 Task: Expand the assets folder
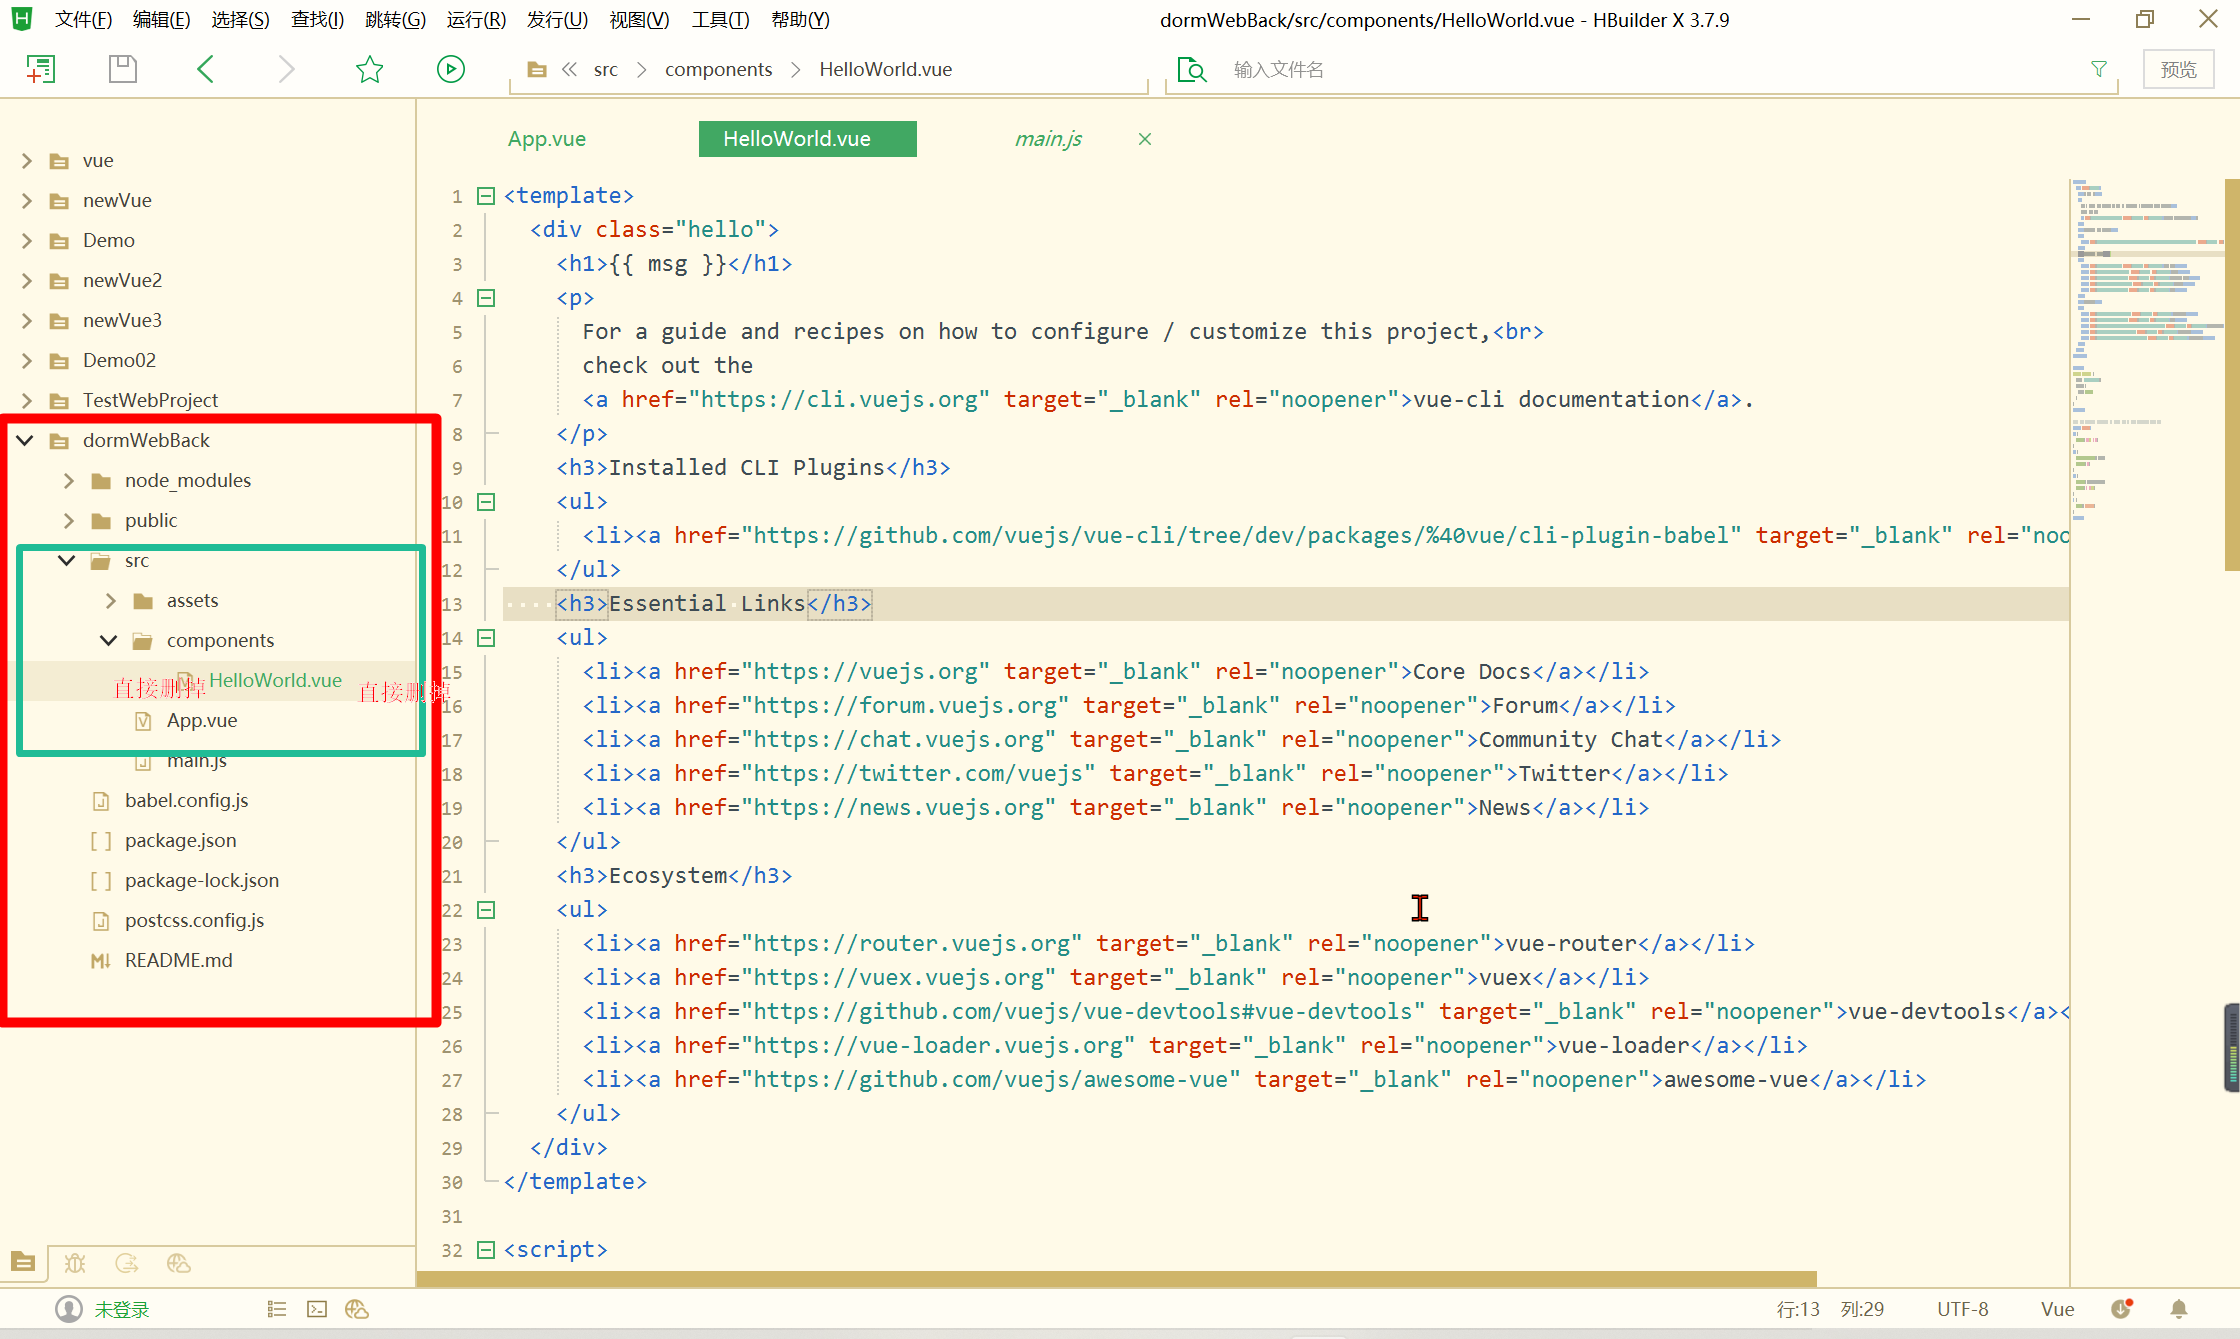tap(111, 600)
